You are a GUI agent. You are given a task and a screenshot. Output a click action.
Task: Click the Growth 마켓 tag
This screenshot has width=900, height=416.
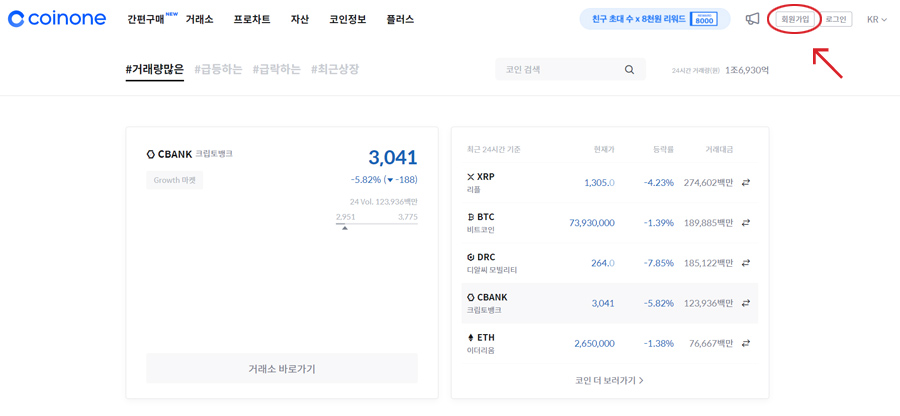click(x=174, y=180)
